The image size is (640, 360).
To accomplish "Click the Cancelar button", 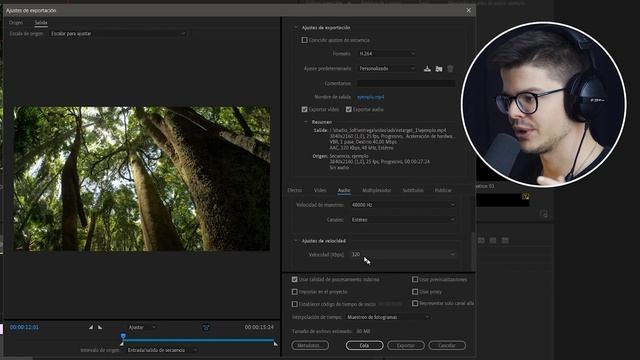I will tap(447, 345).
